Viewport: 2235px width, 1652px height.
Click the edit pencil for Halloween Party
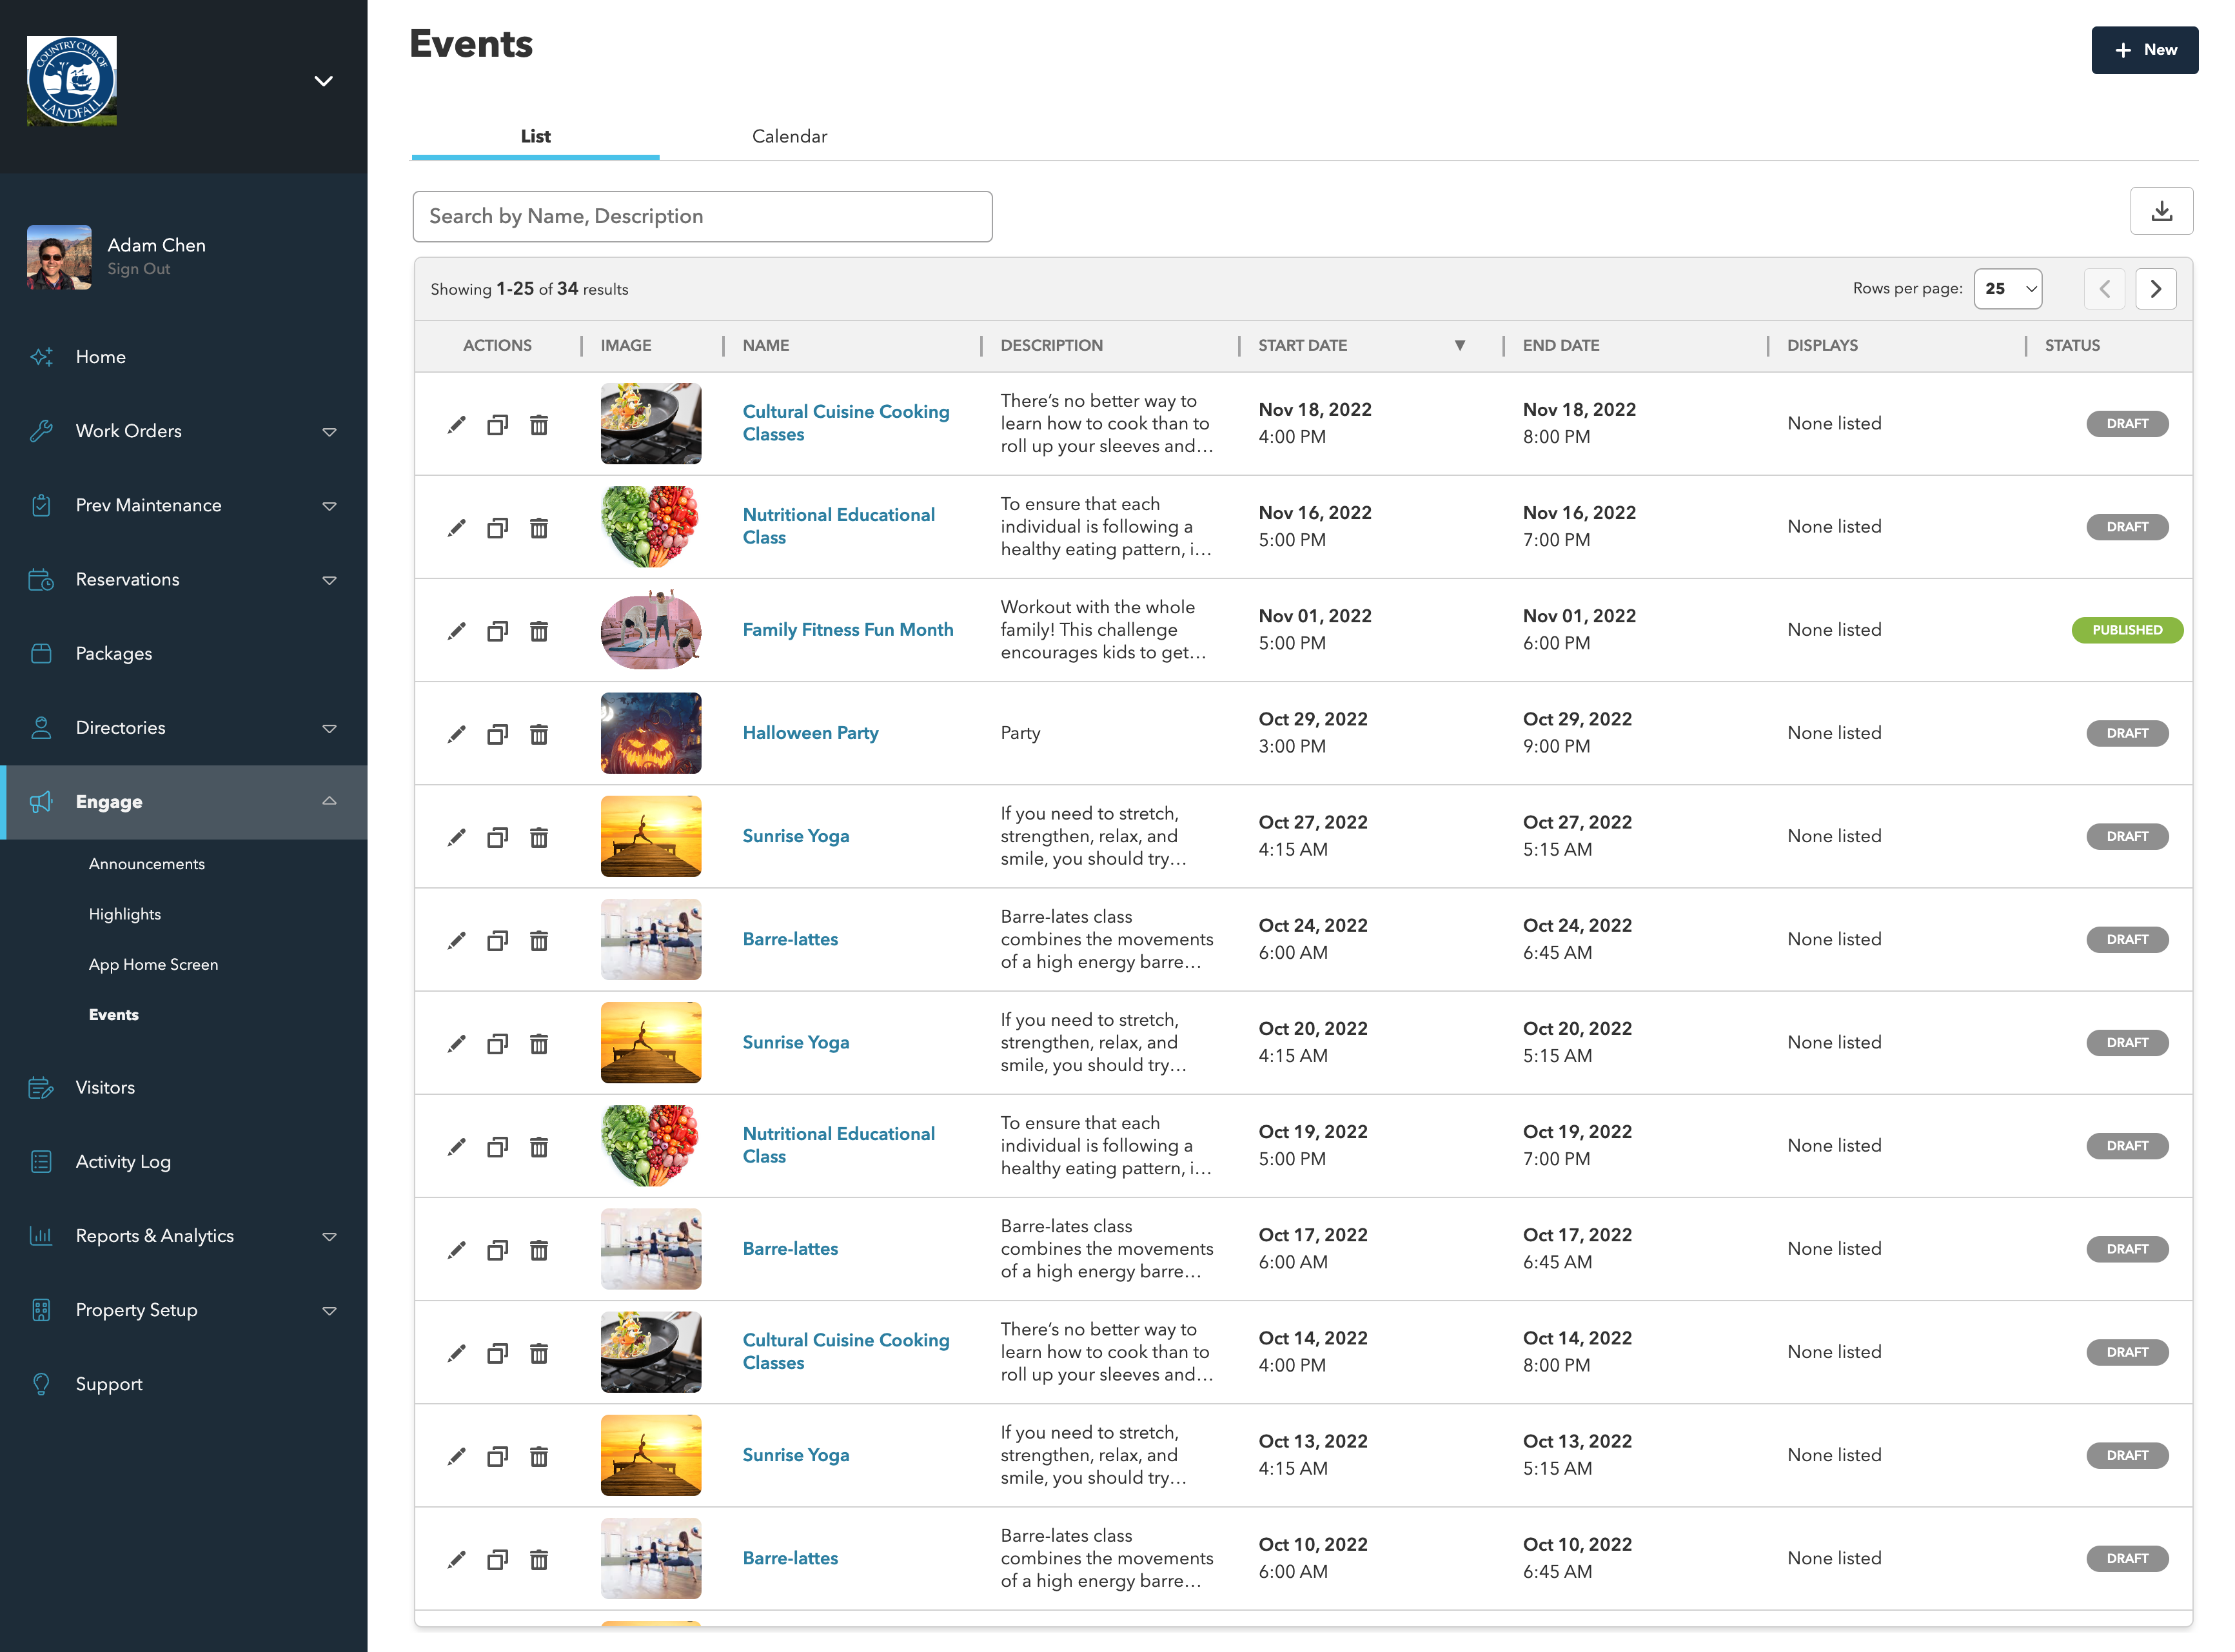point(456,734)
